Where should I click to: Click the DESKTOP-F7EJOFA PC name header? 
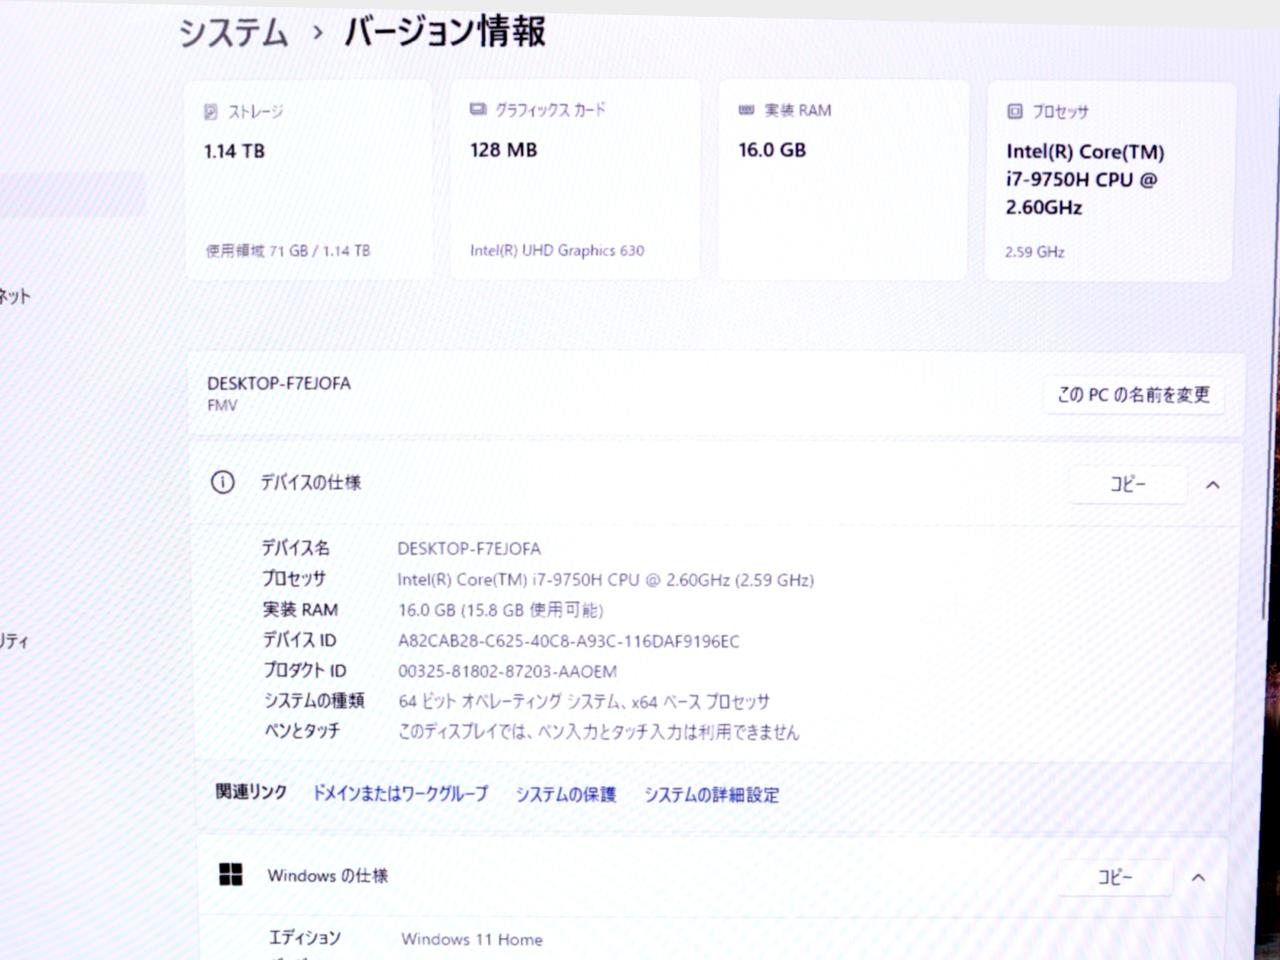coord(279,383)
